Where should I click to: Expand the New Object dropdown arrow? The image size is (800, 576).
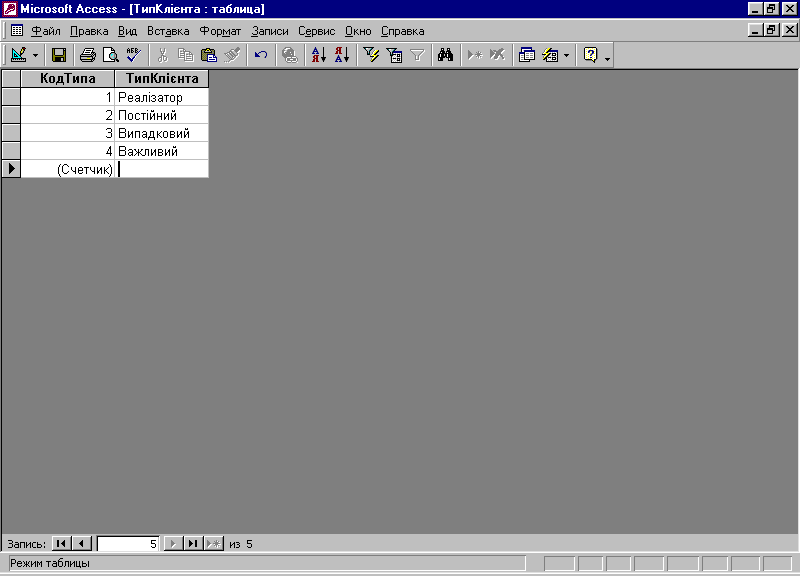tap(566, 55)
